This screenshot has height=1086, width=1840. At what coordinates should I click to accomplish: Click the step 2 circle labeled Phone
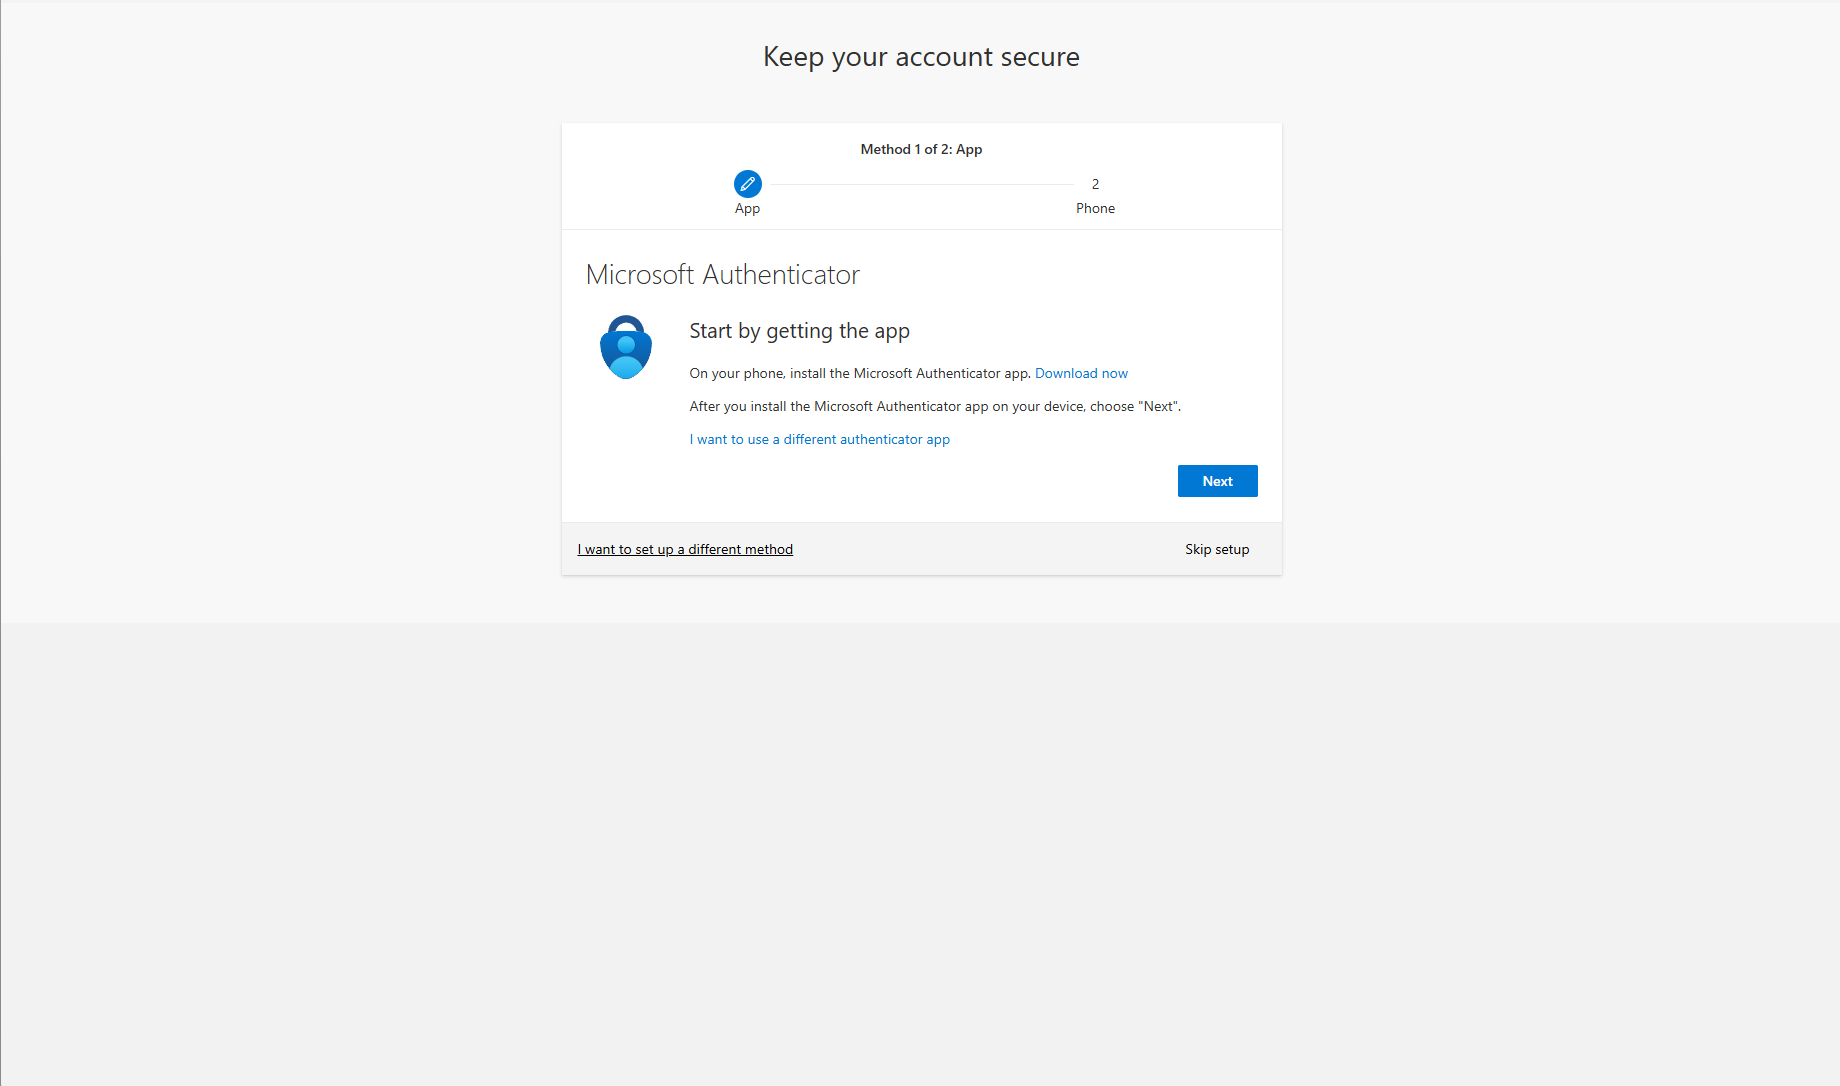click(1095, 184)
